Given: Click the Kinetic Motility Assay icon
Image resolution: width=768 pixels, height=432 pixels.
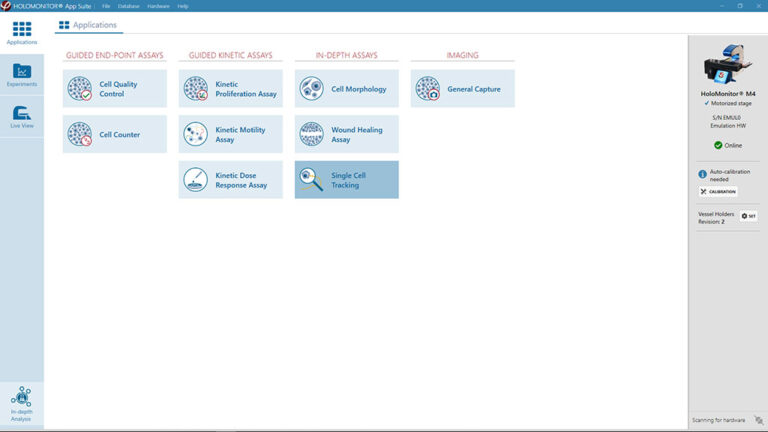Looking at the screenshot, I should point(195,134).
